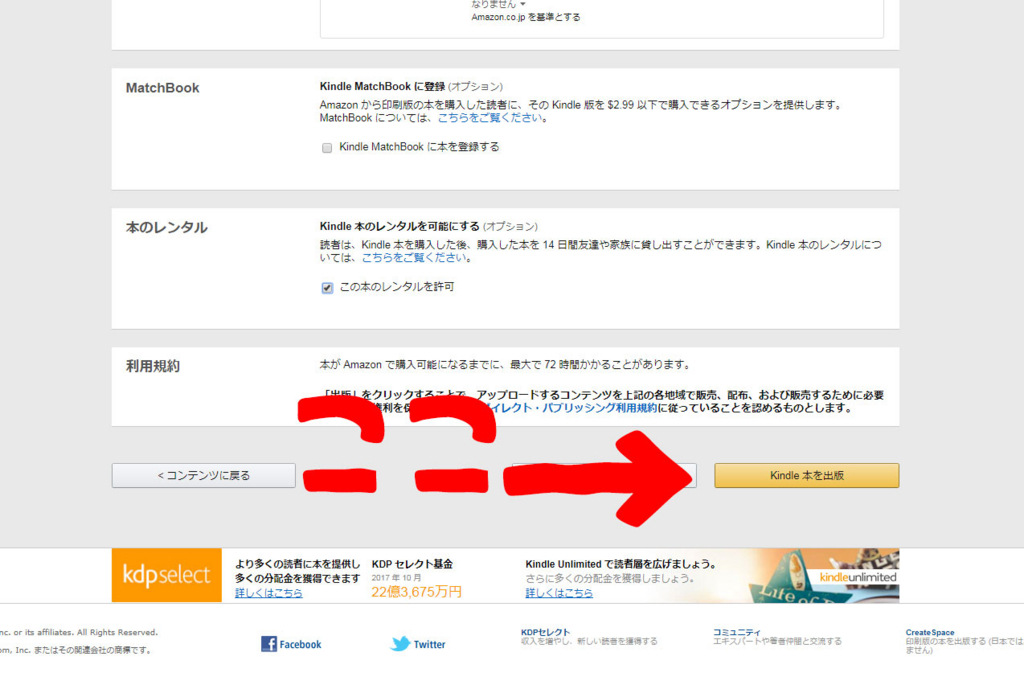Open KDPセレクト footer link
The image size is (1024, 685).
click(x=545, y=632)
